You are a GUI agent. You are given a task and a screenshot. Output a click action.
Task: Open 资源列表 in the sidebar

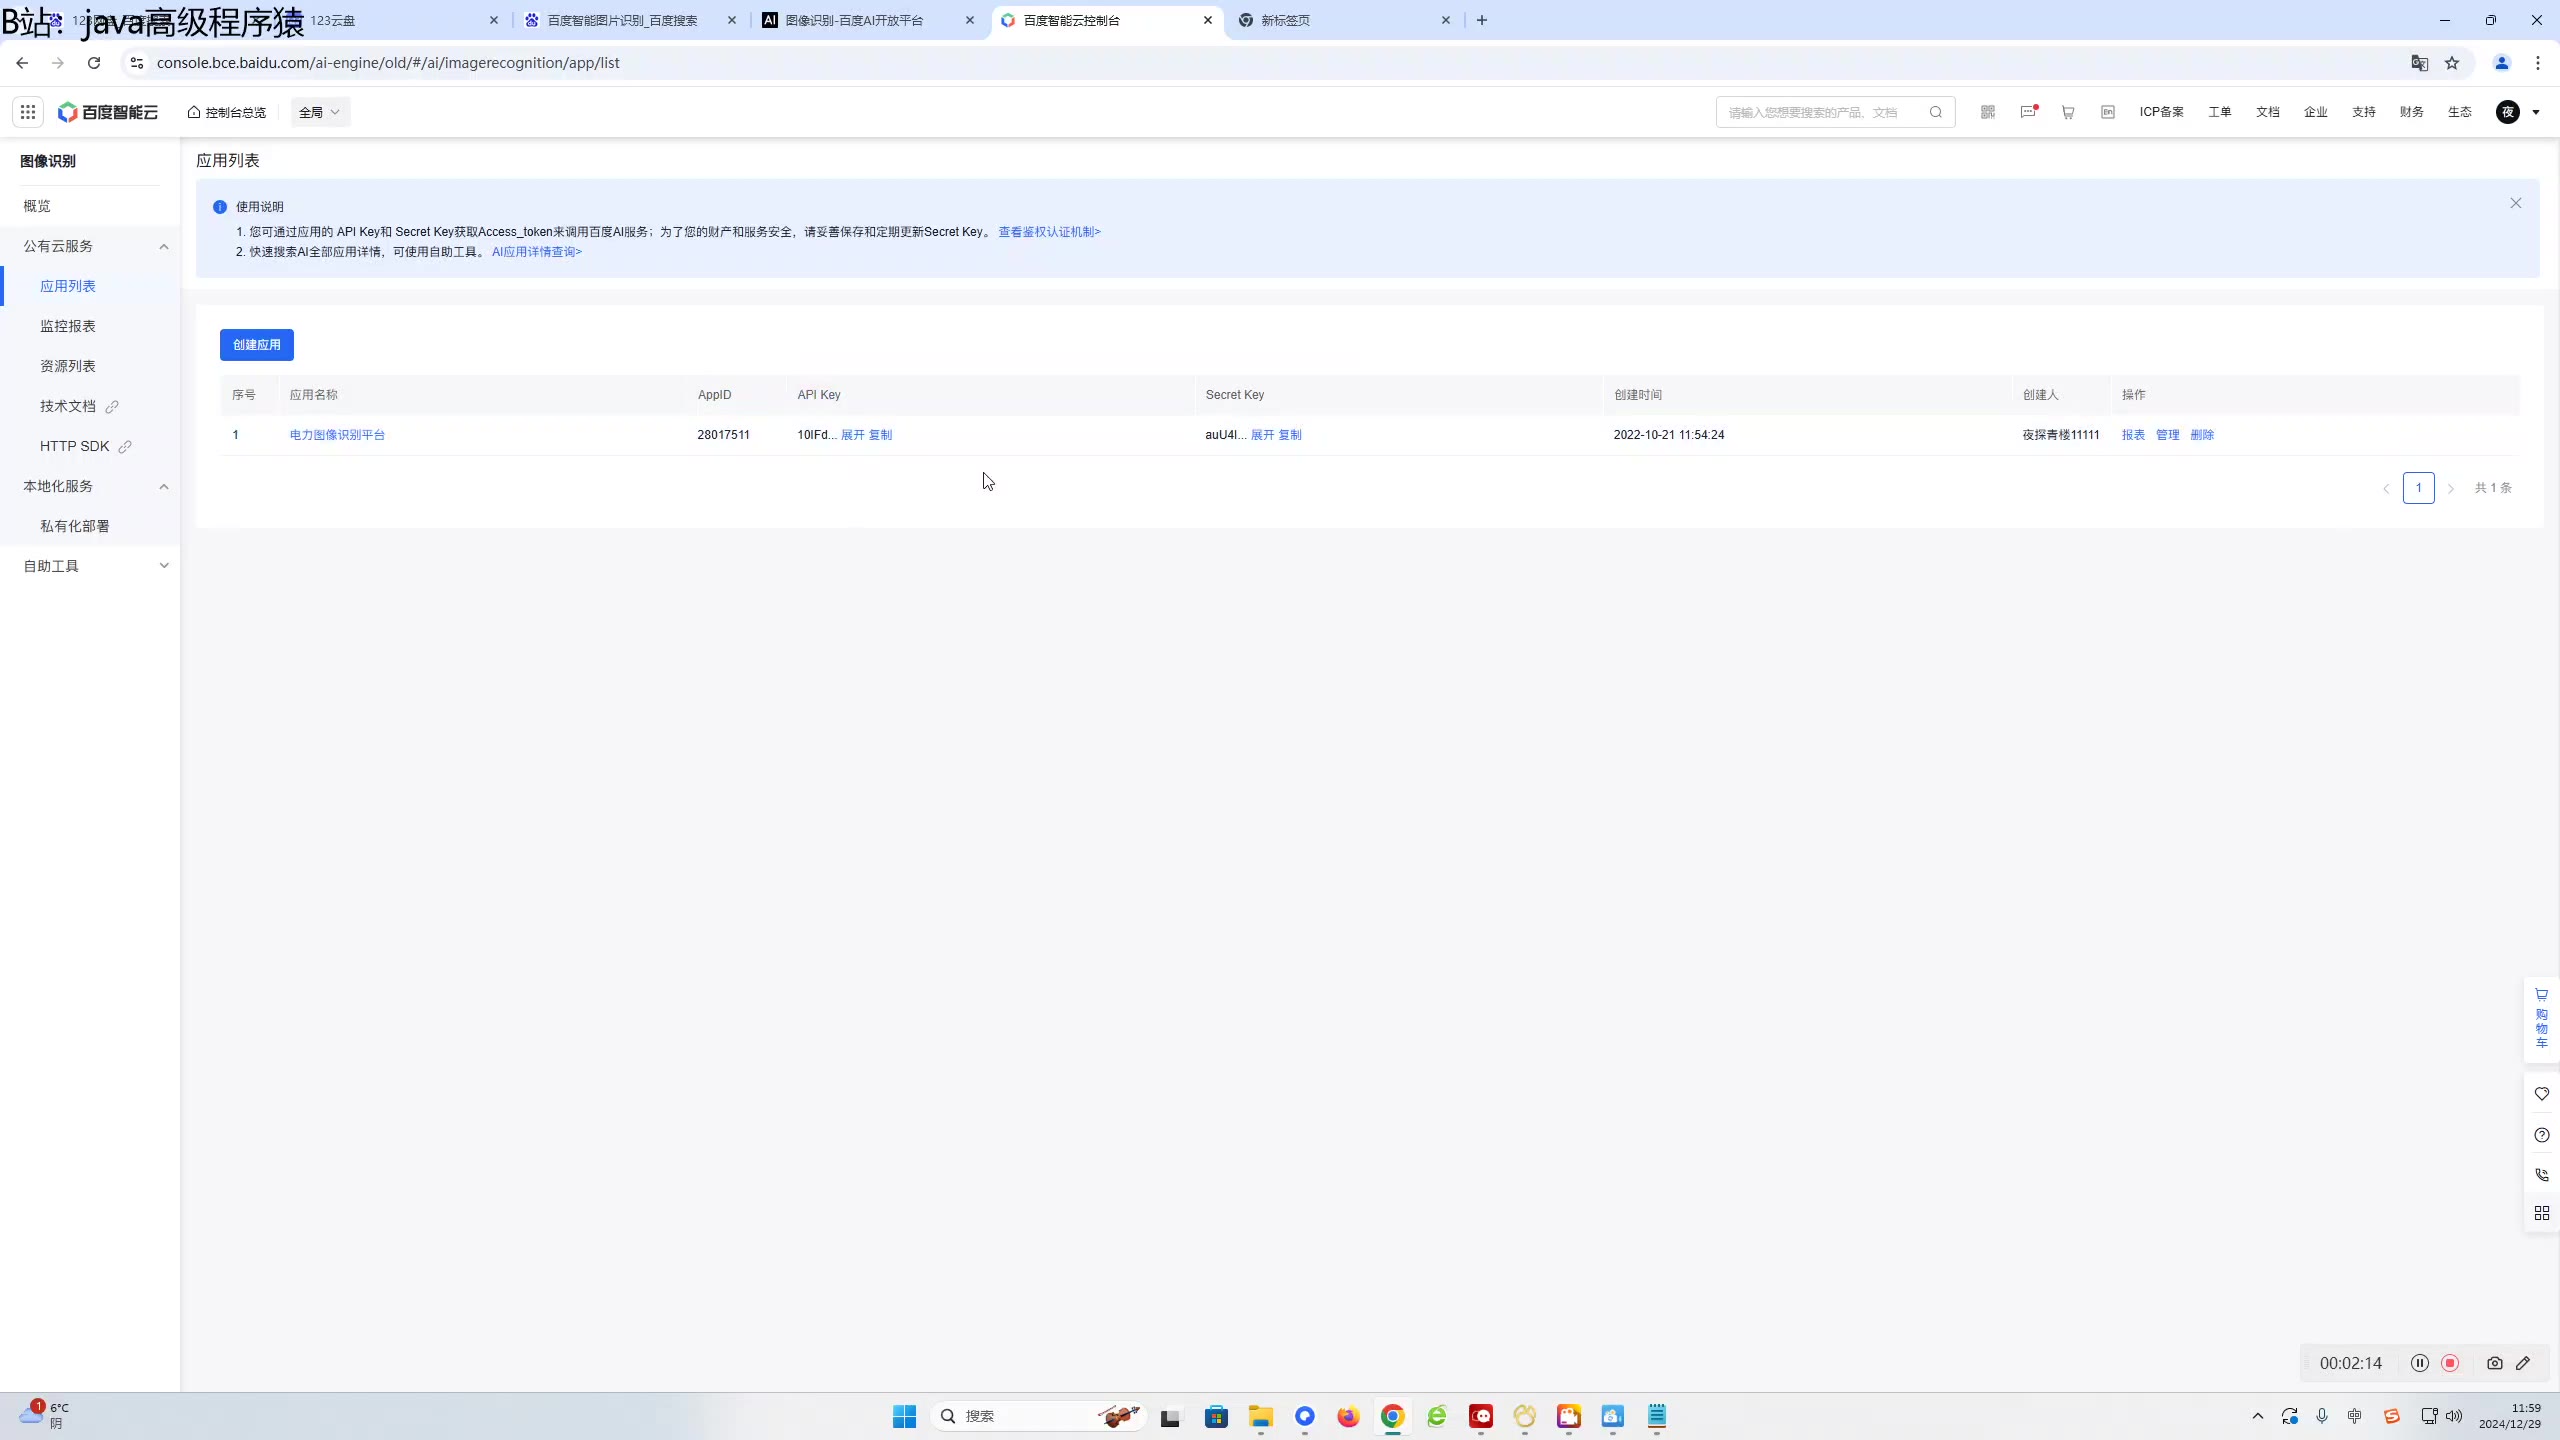(90, 366)
